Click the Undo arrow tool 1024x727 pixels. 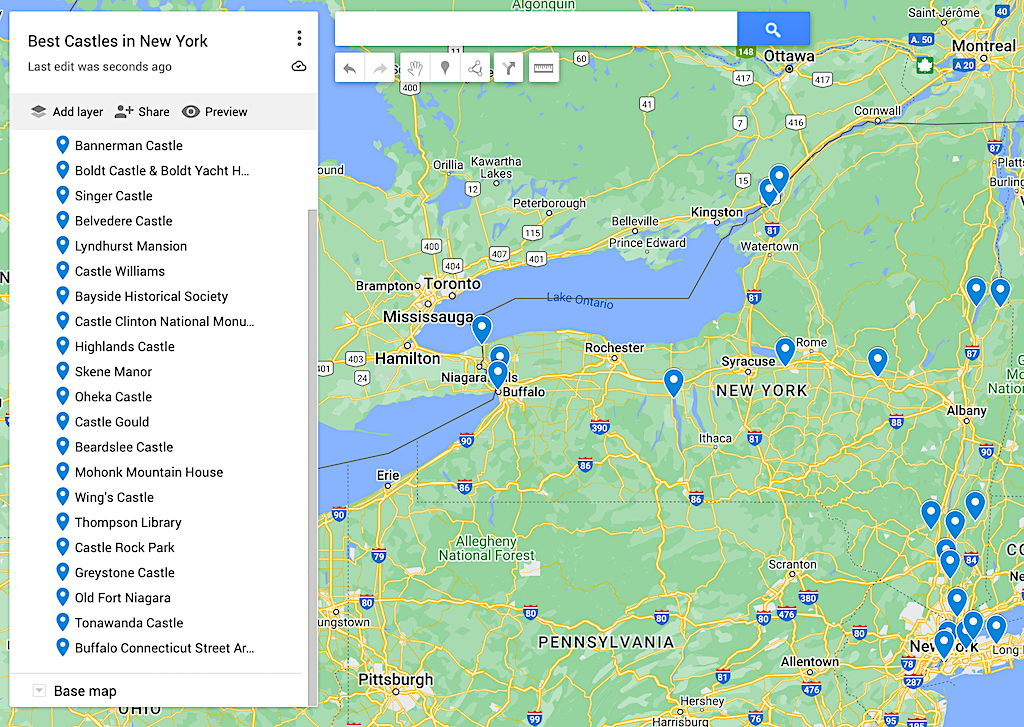(x=349, y=68)
